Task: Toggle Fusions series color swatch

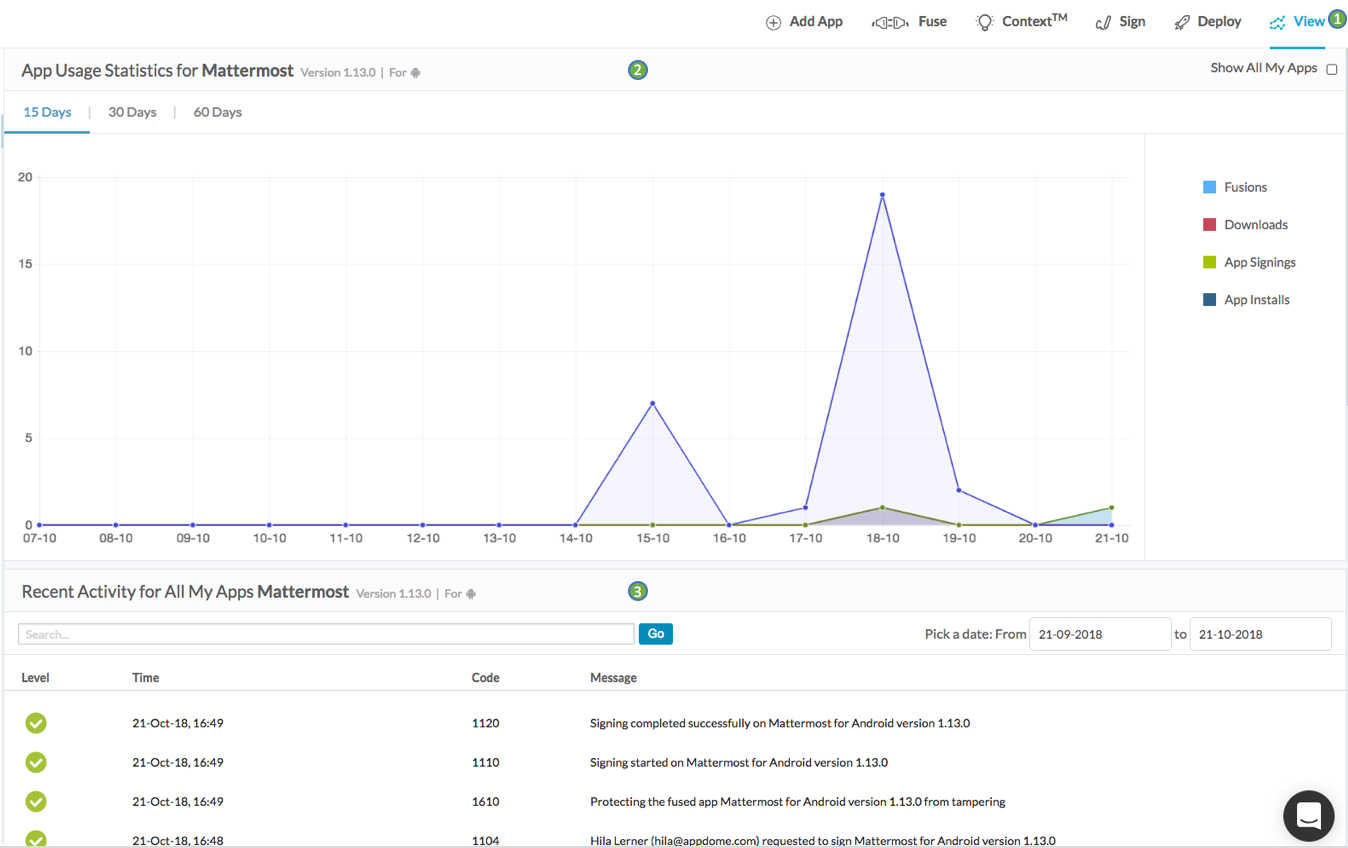Action: (1210, 187)
